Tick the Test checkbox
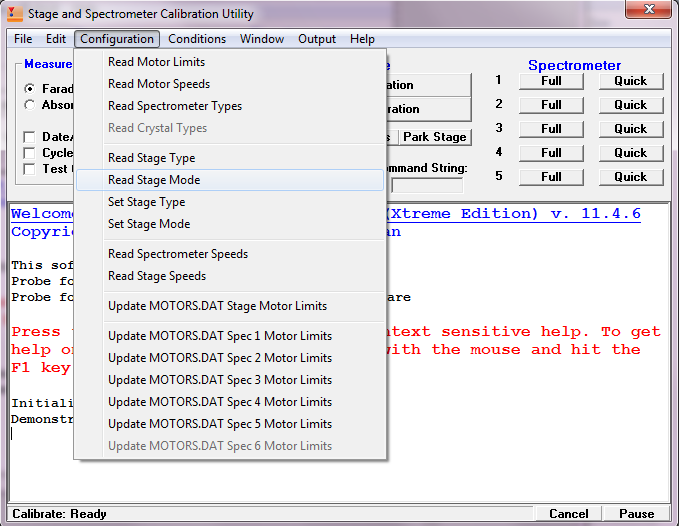The height and width of the screenshot is (526, 679). coord(30,169)
